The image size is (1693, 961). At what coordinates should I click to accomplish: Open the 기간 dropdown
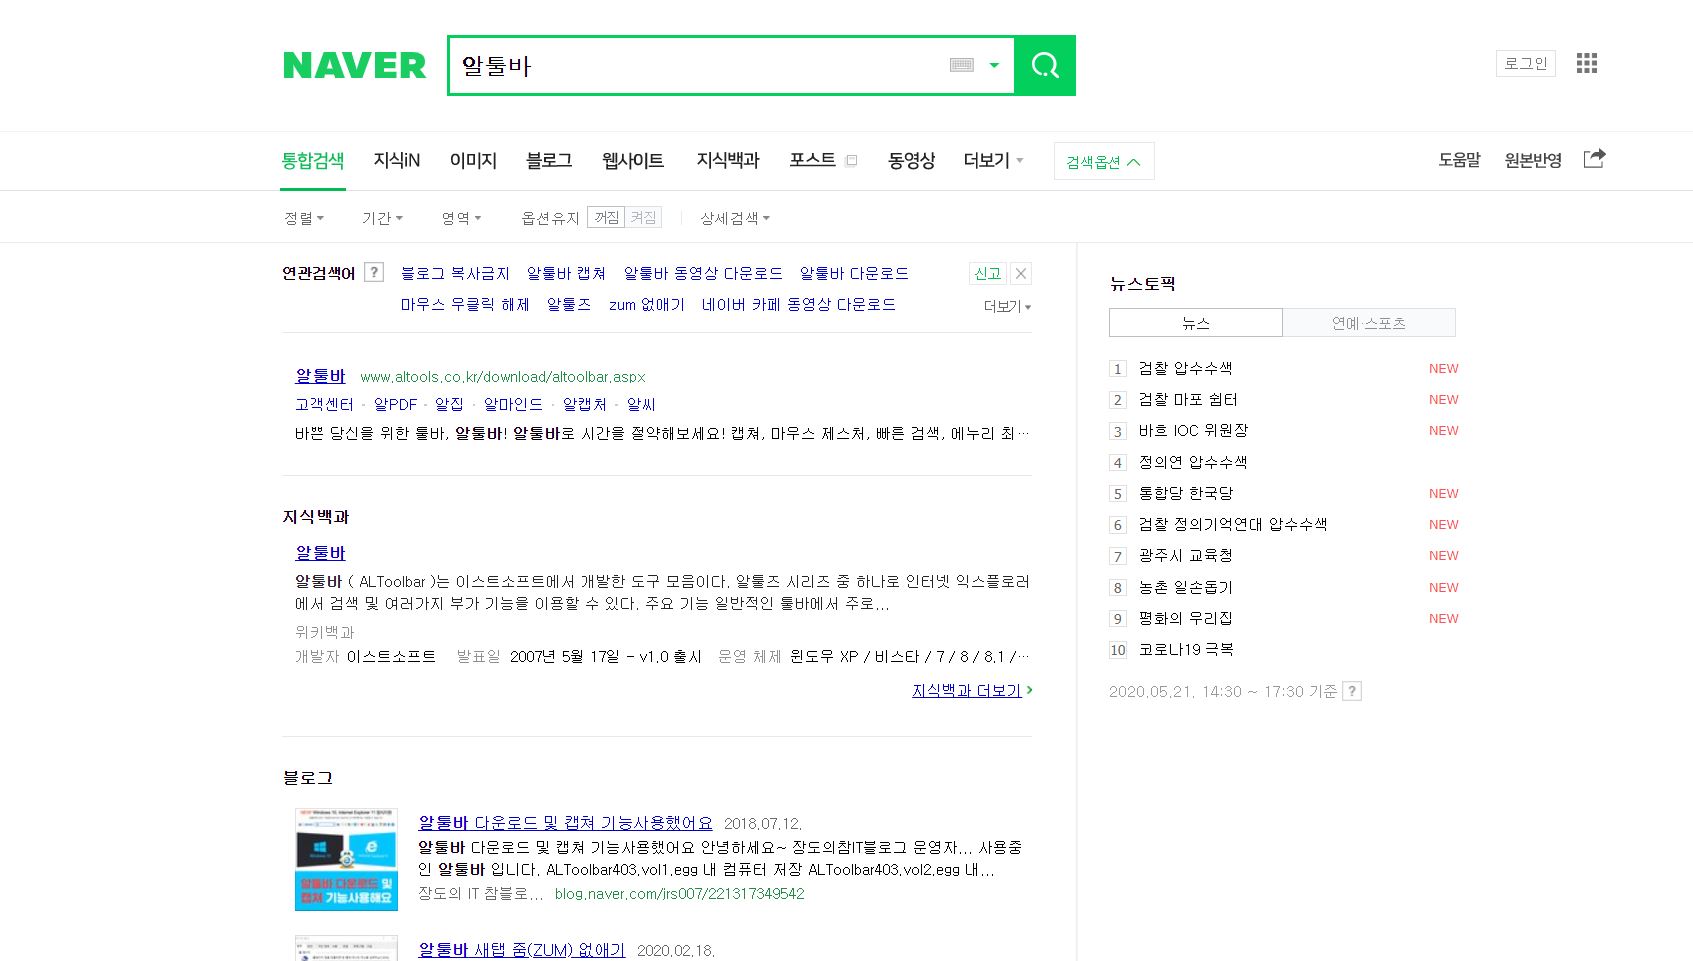click(x=382, y=218)
